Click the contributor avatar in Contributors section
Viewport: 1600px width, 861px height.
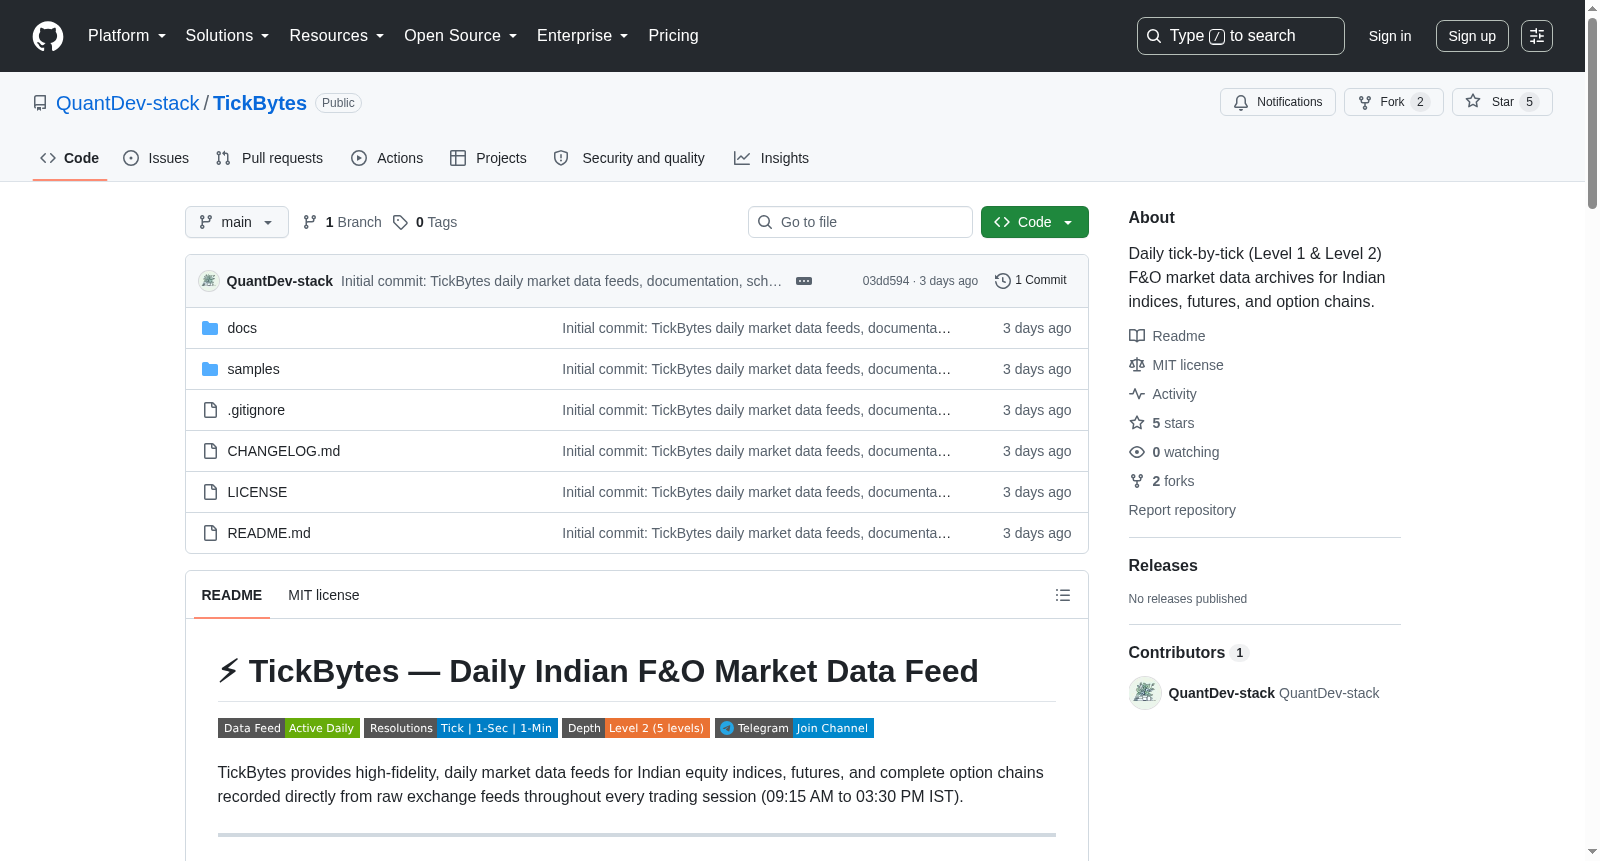[x=1145, y=693]
